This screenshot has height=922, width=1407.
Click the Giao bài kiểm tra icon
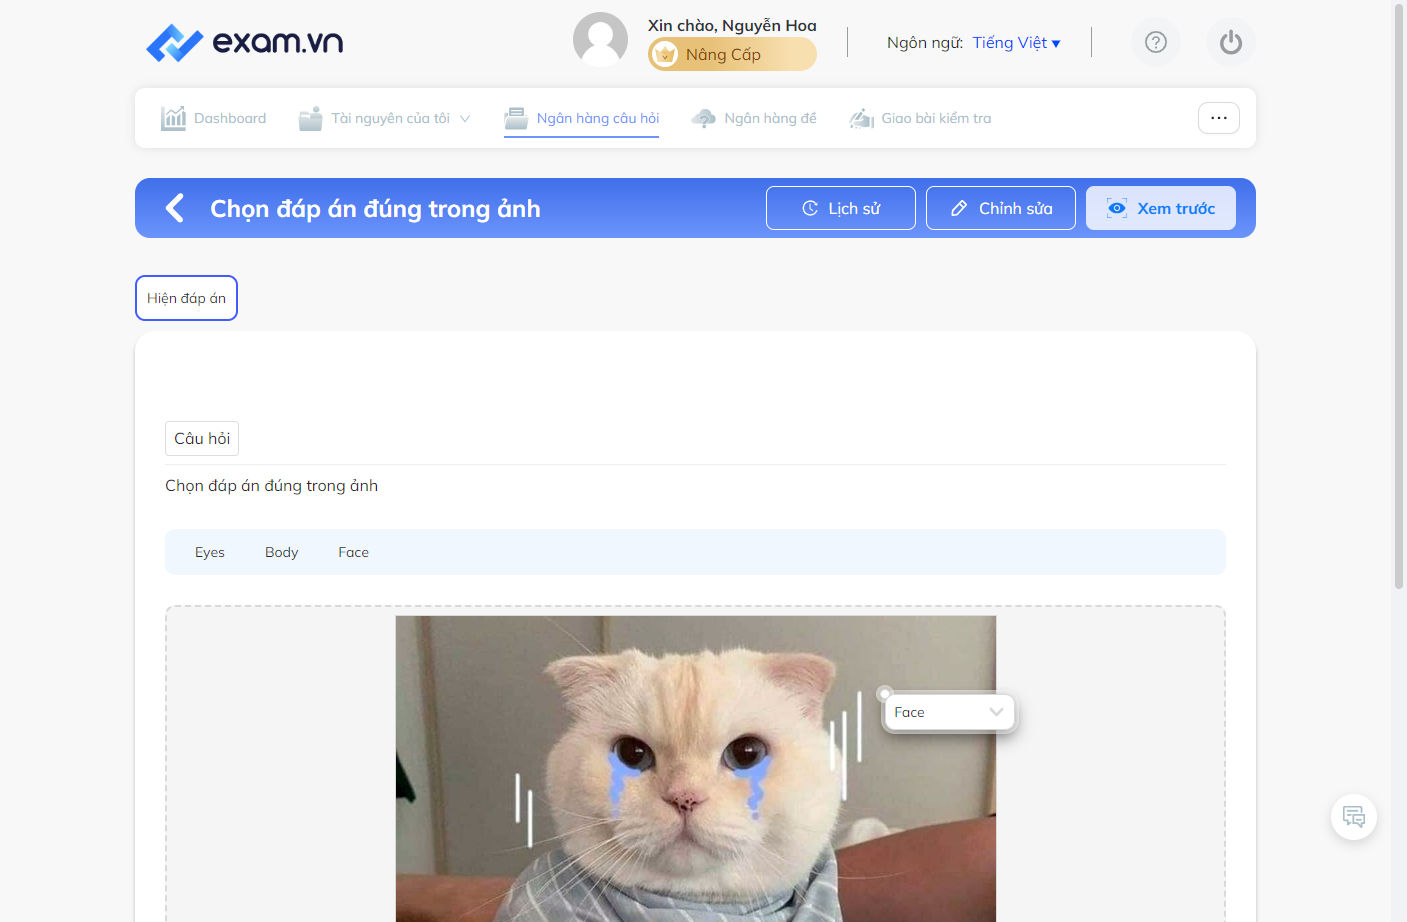(862, 118)
